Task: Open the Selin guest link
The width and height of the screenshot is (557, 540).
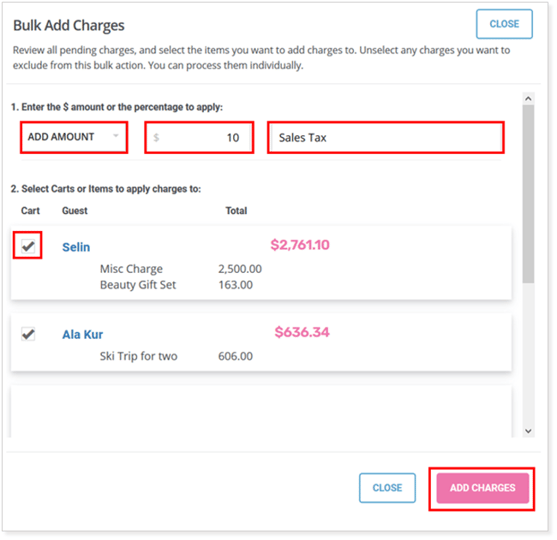Action: click(76, 247)
